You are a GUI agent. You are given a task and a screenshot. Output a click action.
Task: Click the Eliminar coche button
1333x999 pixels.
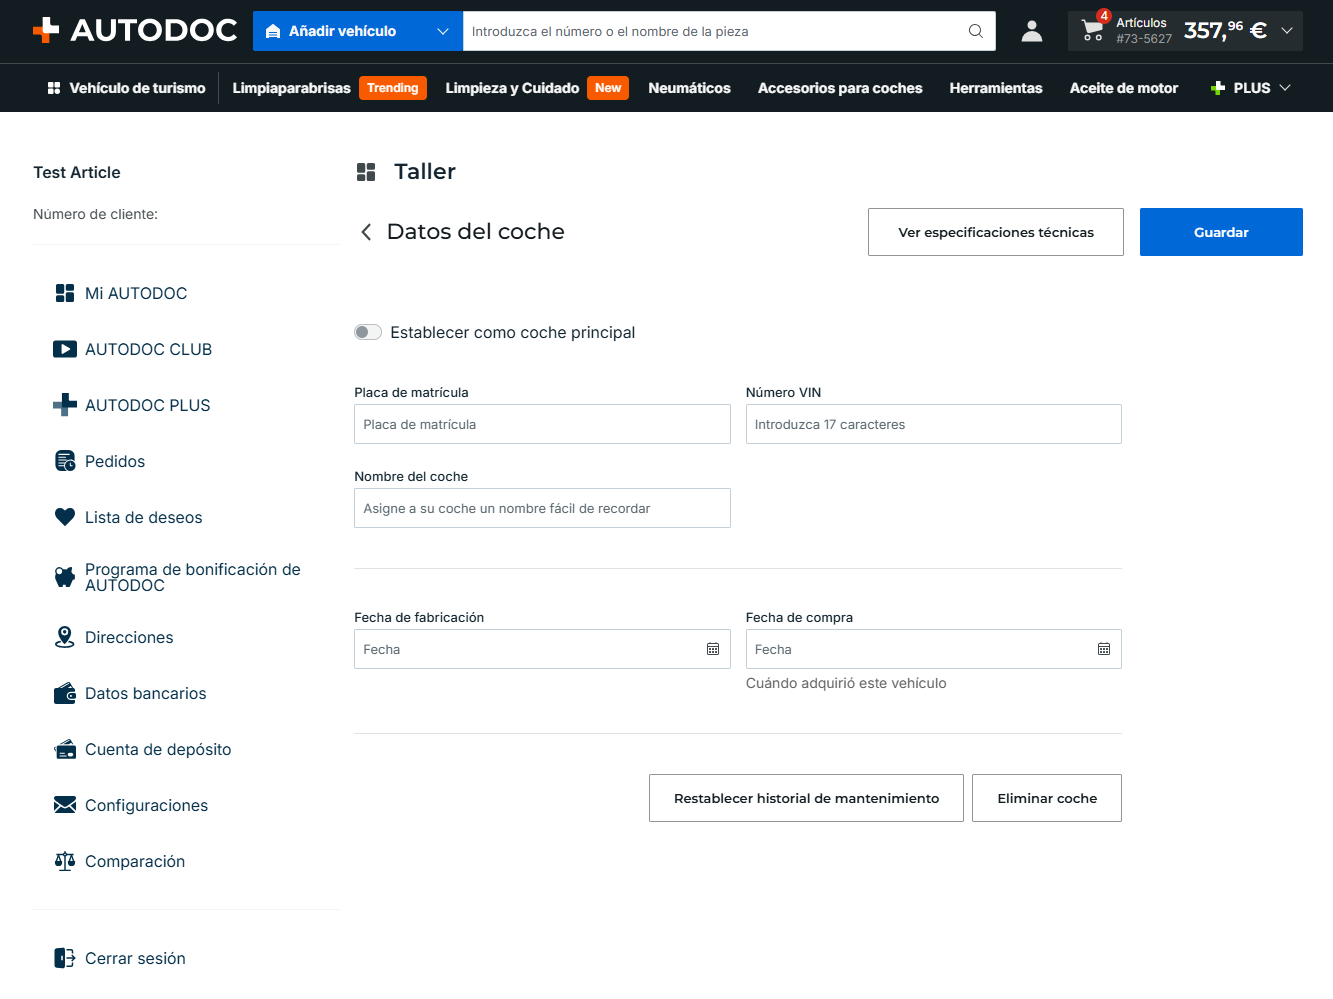[1047, 798]
